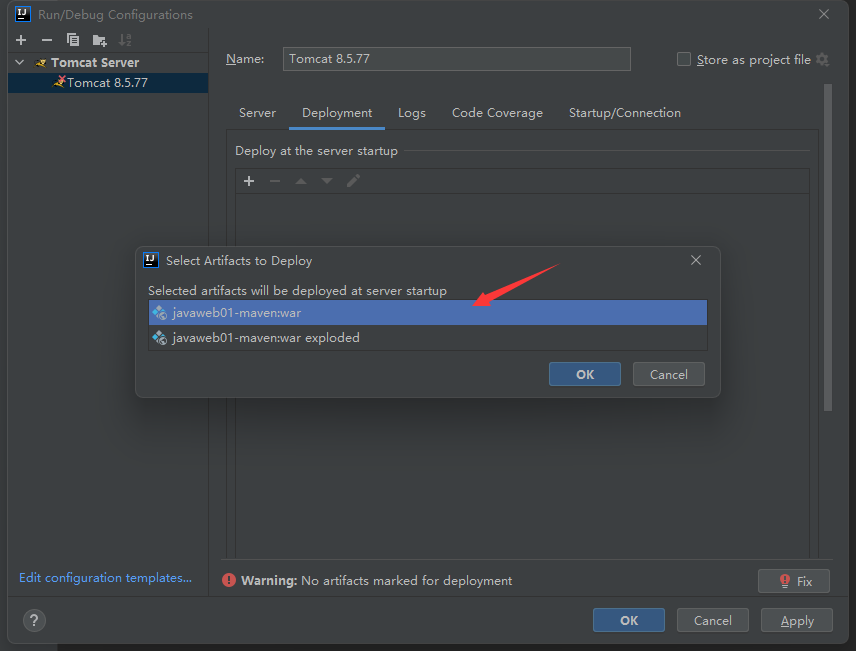
Task: Select Tomcat 8.5.77 configuration in tree
Action: (x=107, y=83)
